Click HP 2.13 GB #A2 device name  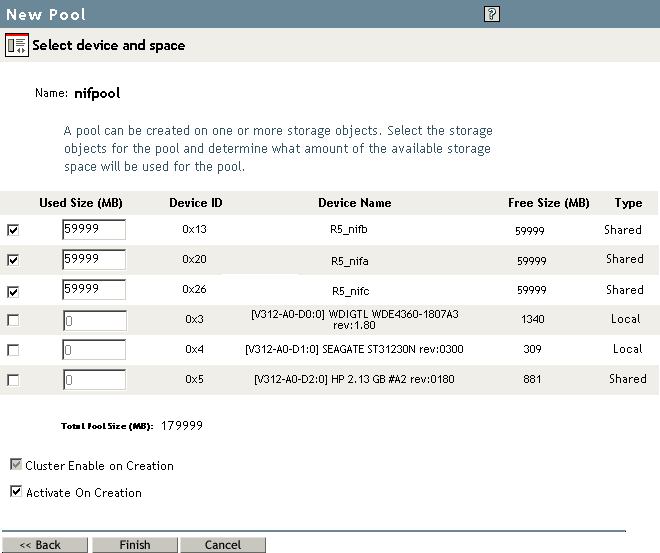[x=354, y=379]
